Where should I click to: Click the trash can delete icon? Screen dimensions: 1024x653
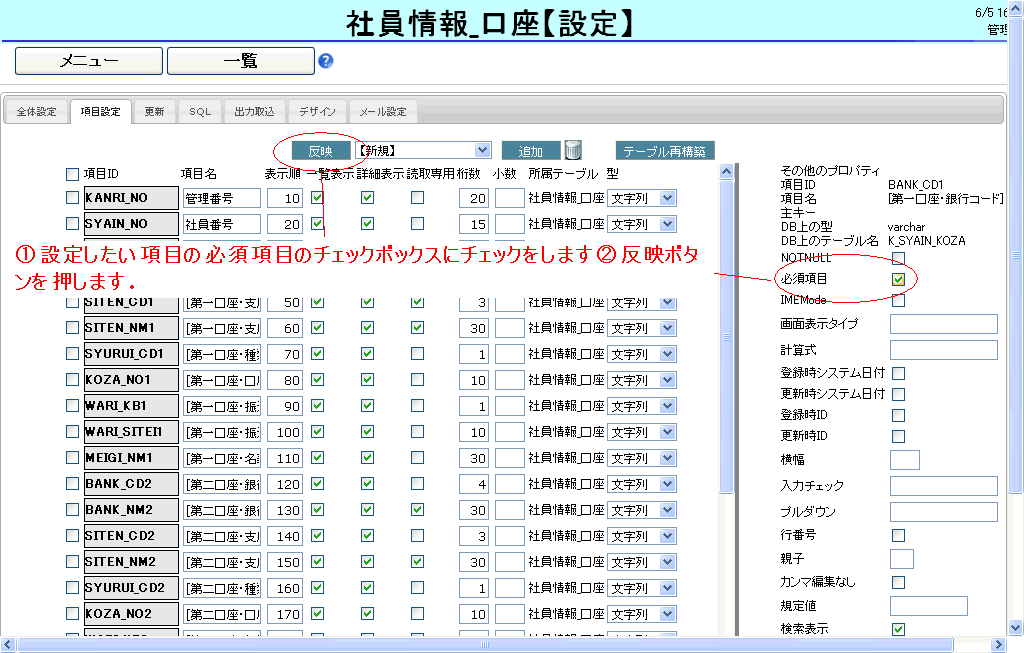tap(573, 150)
